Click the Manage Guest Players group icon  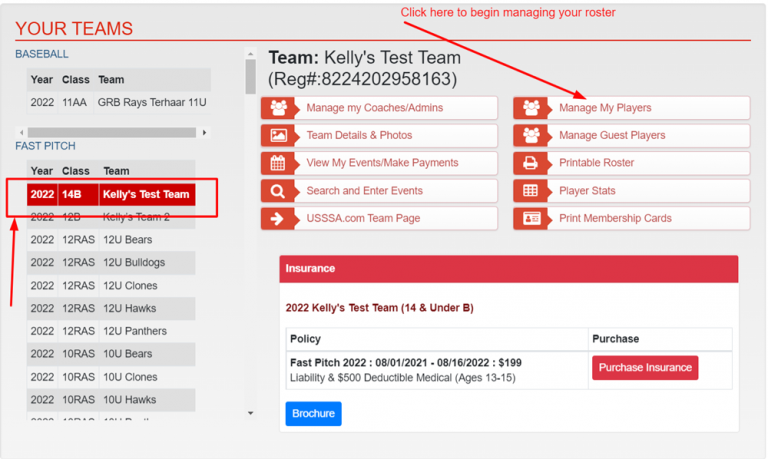(x=531, y=136)
